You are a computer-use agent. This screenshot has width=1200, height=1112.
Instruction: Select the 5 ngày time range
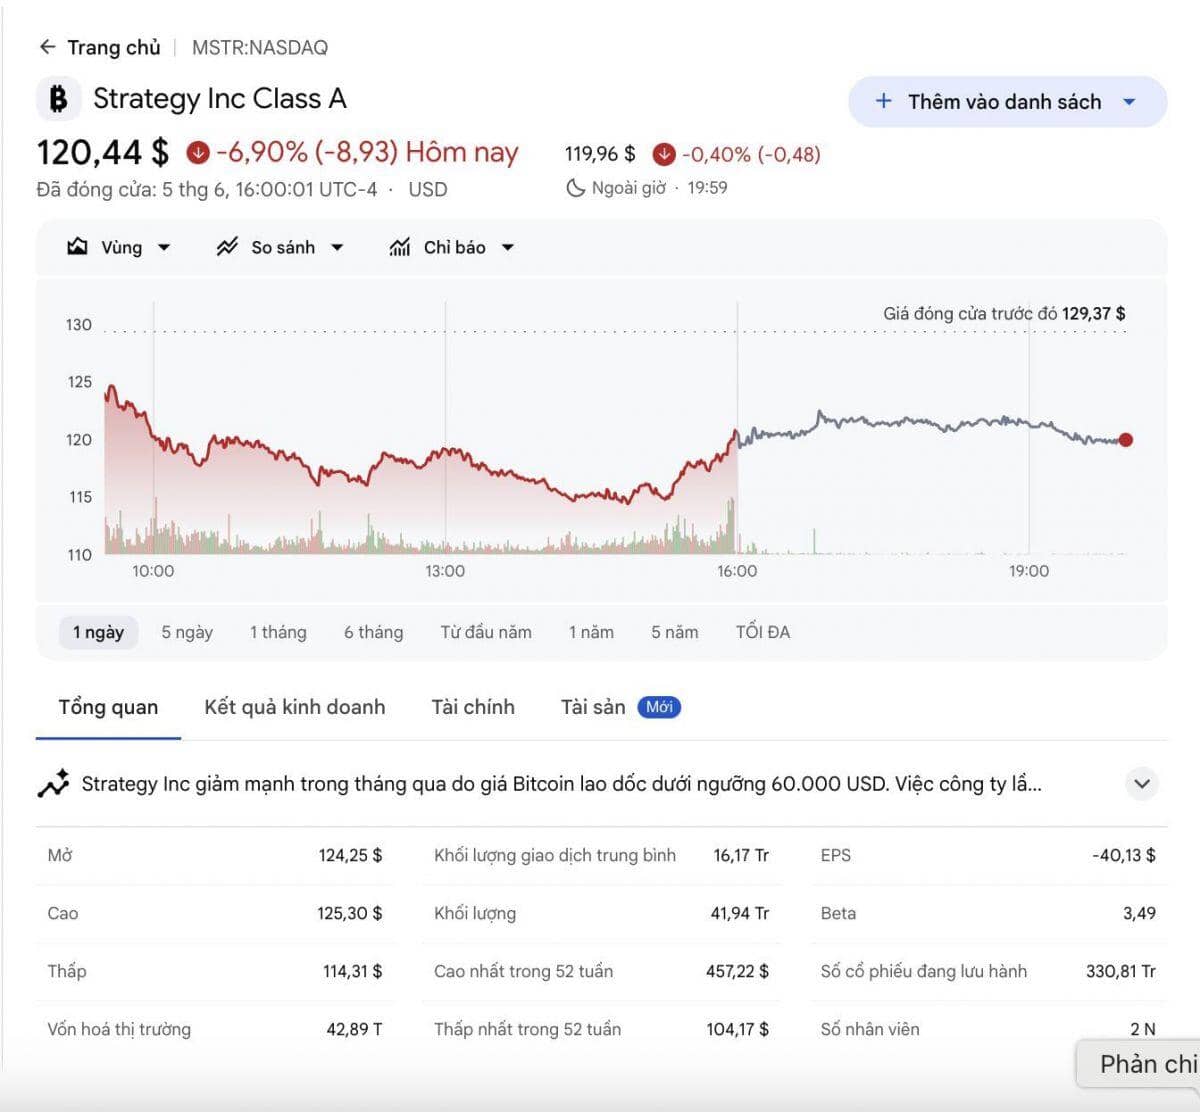(x=187, y=632)
